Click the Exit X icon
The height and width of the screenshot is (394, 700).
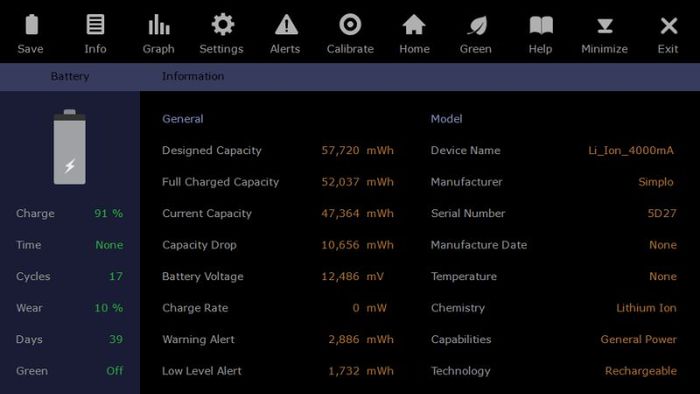pos(669,25)
